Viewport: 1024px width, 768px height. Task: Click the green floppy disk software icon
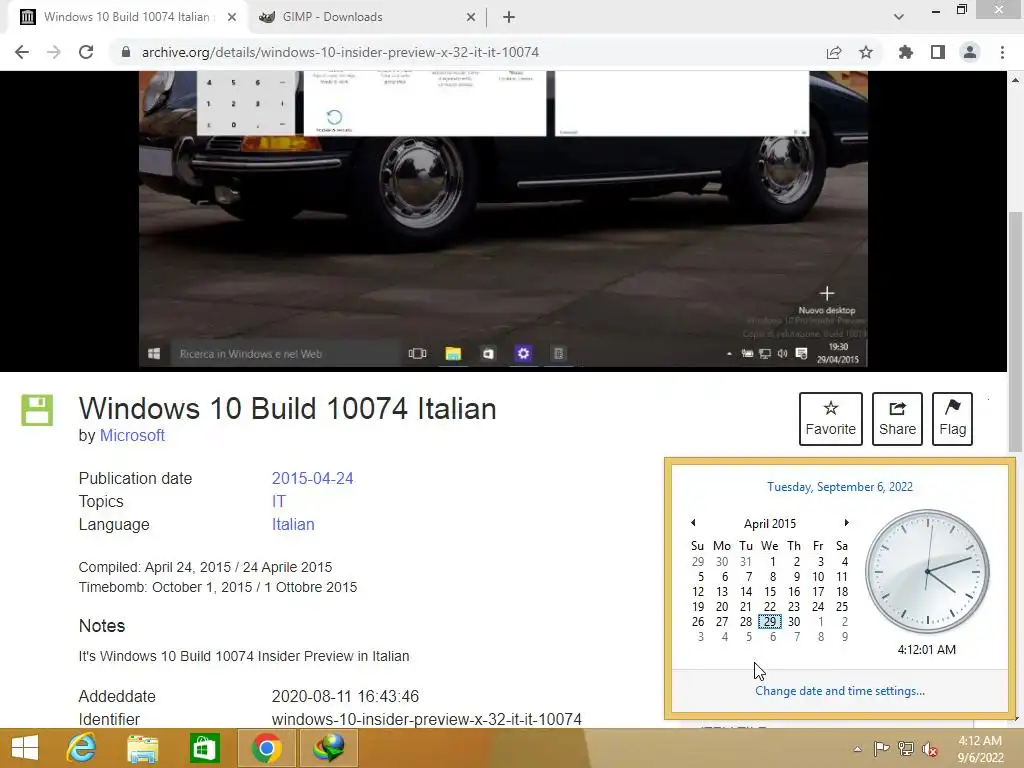coord(37,411)
